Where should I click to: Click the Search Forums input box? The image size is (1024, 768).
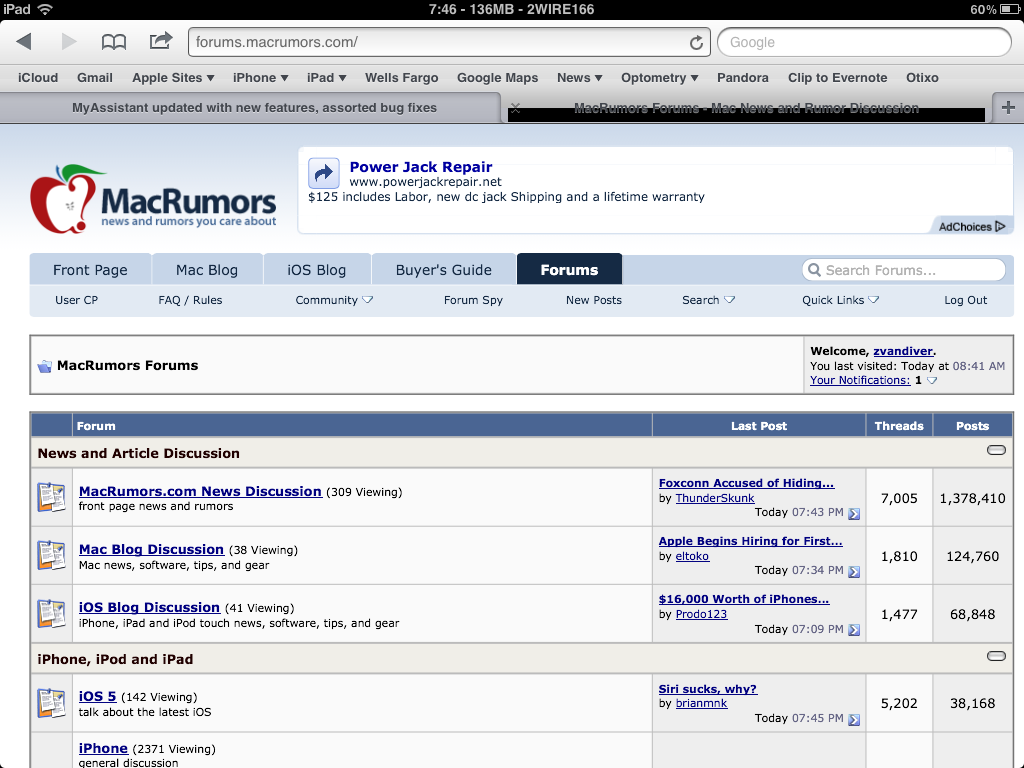tap(904, 270)
